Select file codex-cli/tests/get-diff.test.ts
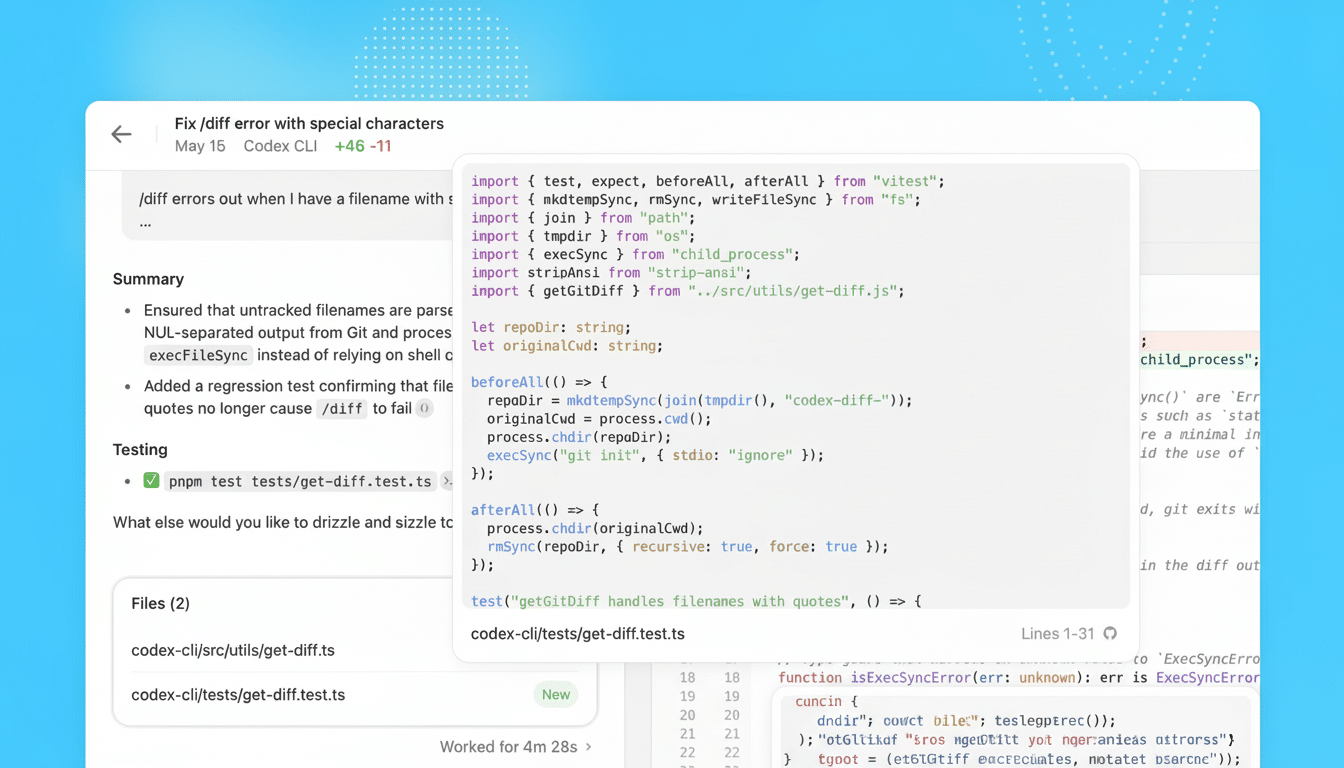The width and height of the screenshot is (1344, 768). point(240,694)
